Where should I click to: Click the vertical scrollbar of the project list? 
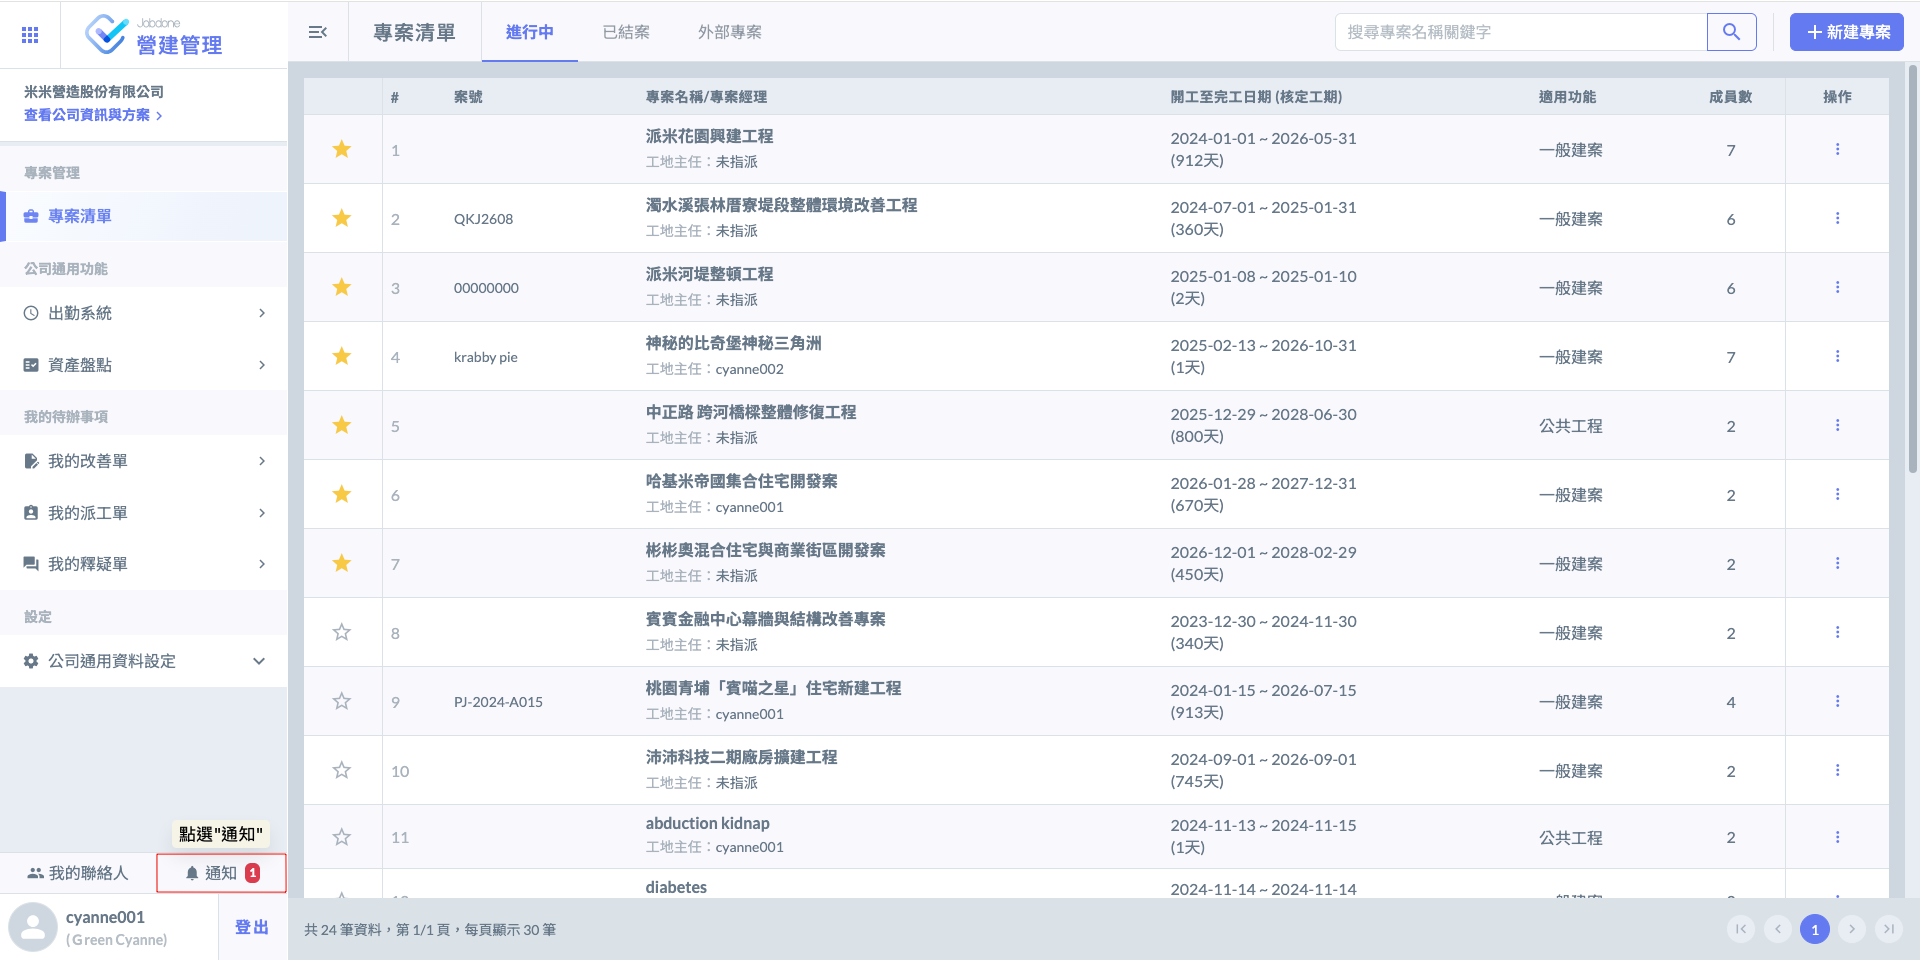point(1912,270)
